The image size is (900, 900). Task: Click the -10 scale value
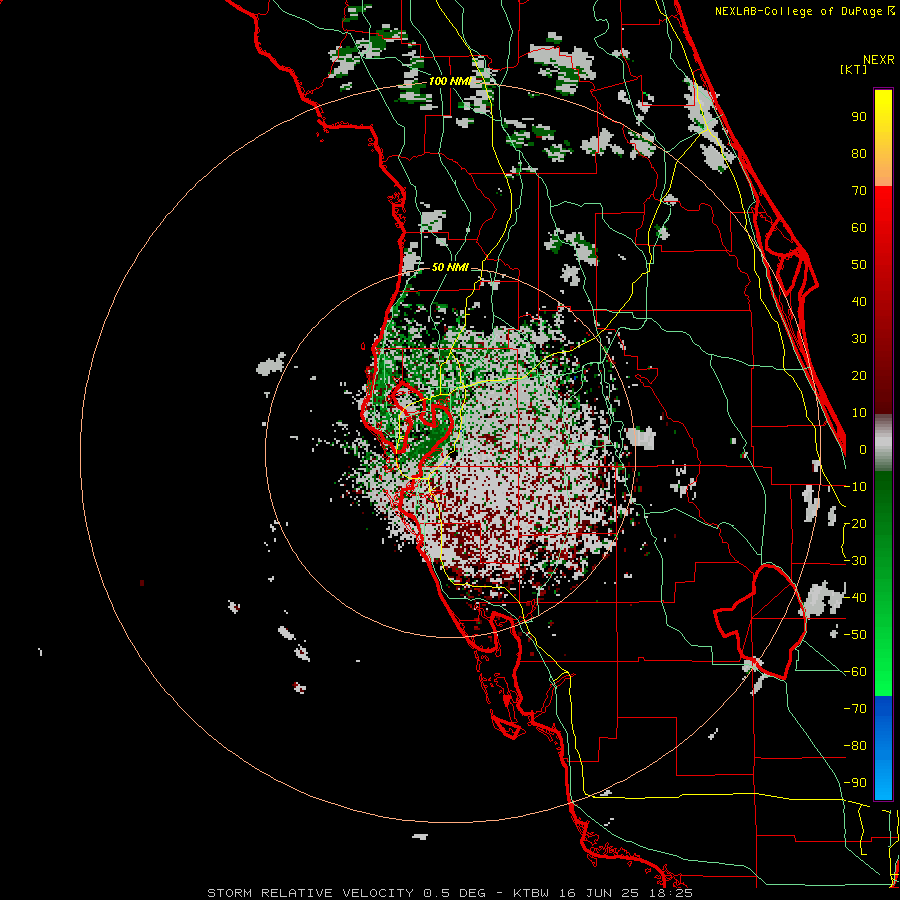[x=855, y=487]
